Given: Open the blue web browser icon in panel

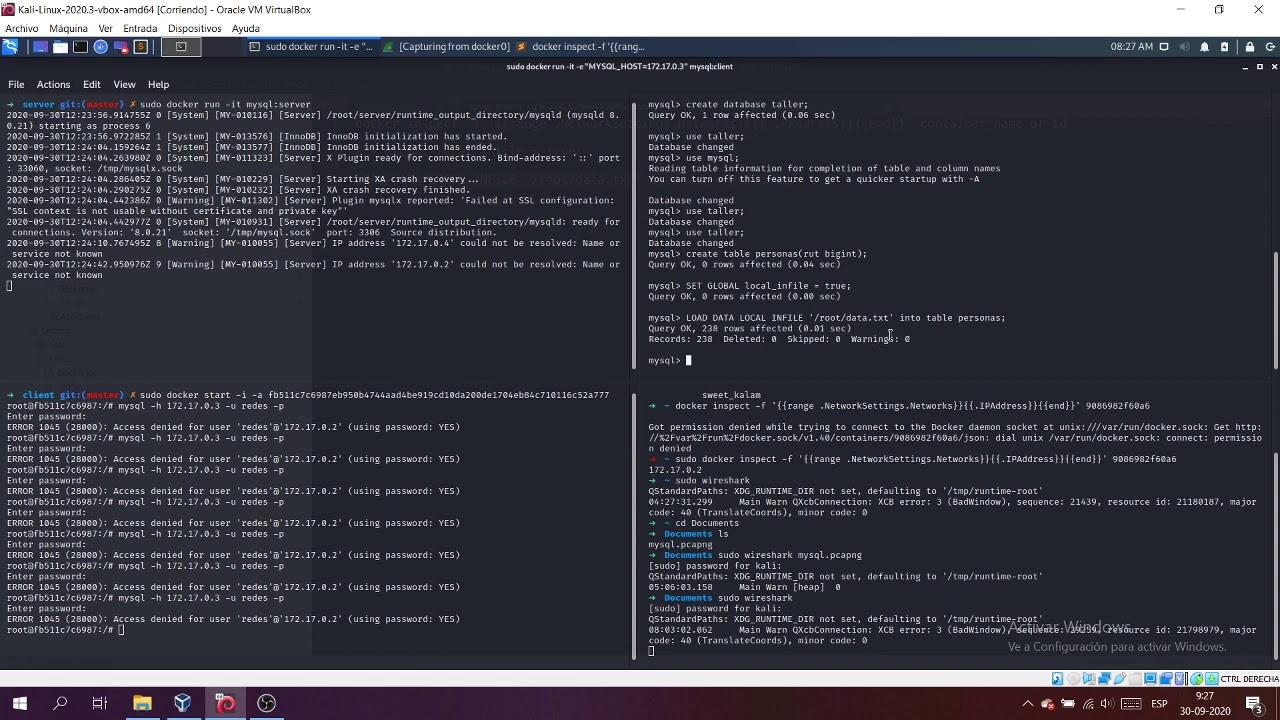Looking at the screenshot, I should (100, 47).
